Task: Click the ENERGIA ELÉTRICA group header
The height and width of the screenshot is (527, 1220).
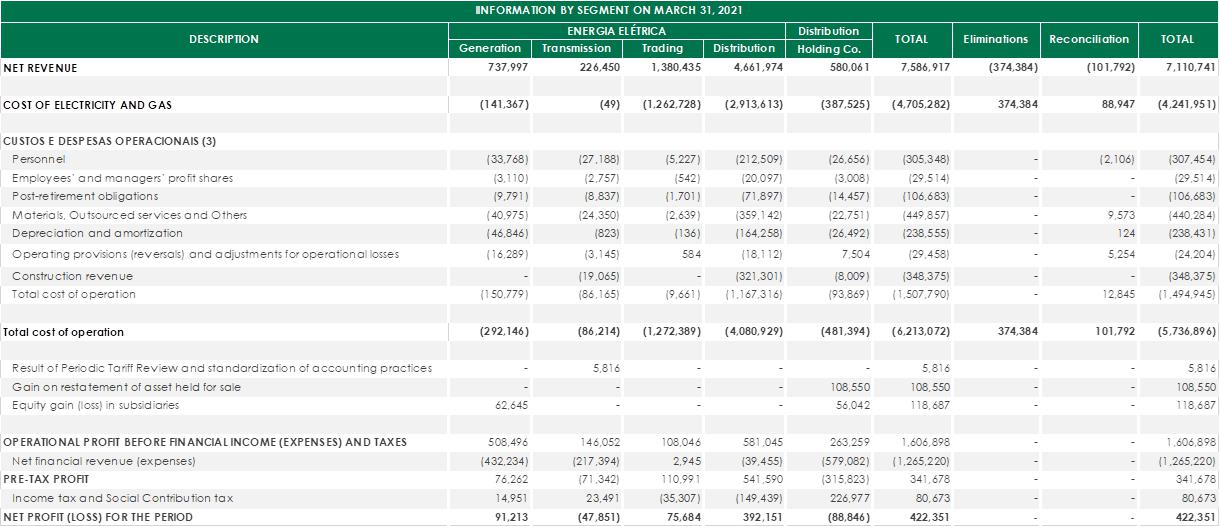Action: 618,31
